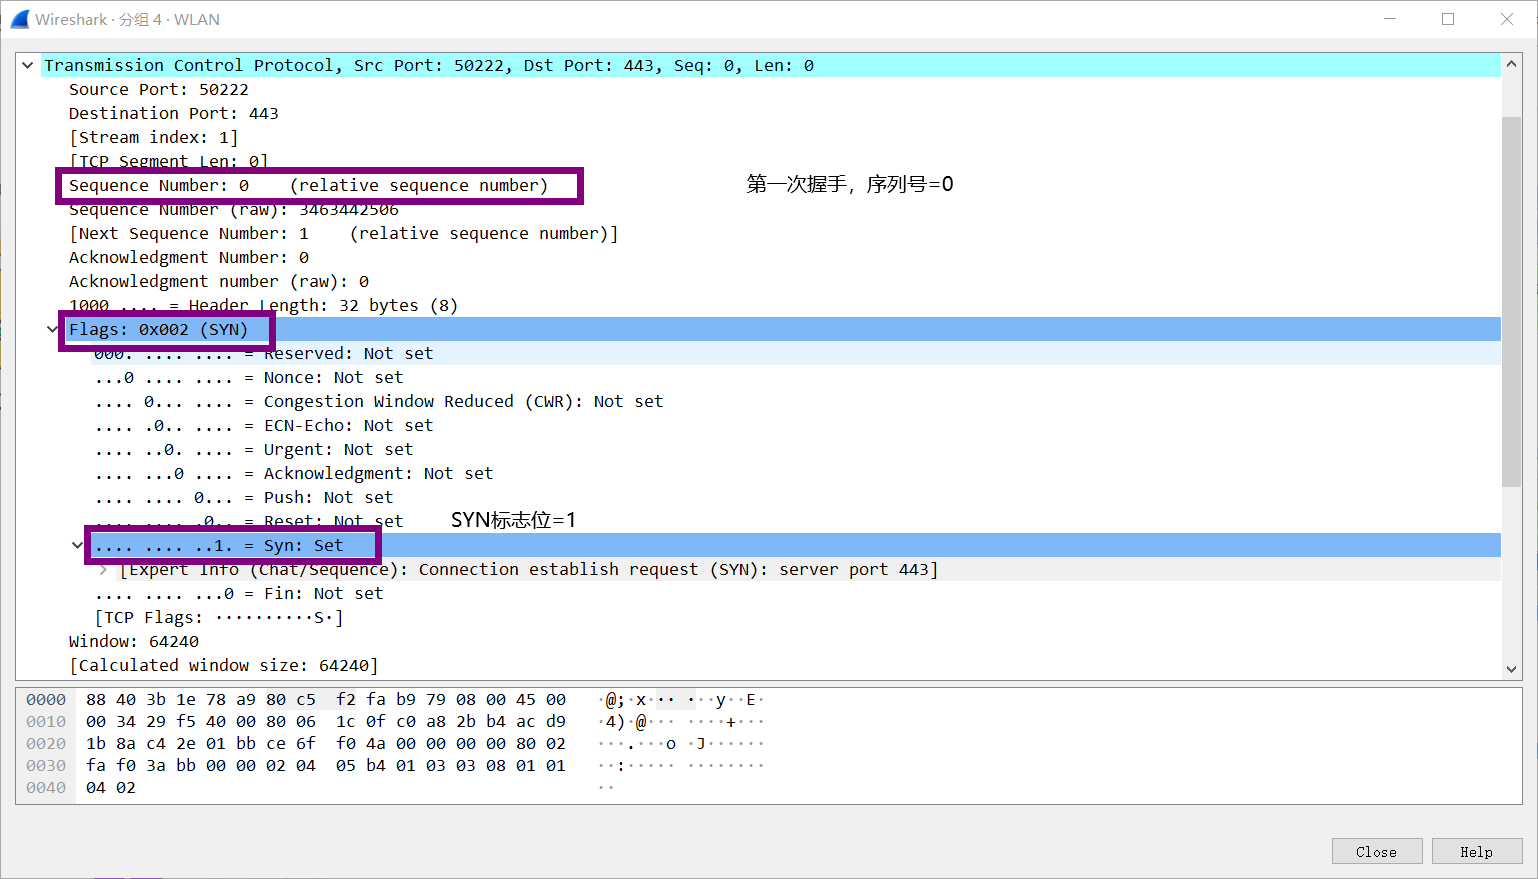Select the Push: Not set row
This screenshot has height=879, width=1538.
243,497
